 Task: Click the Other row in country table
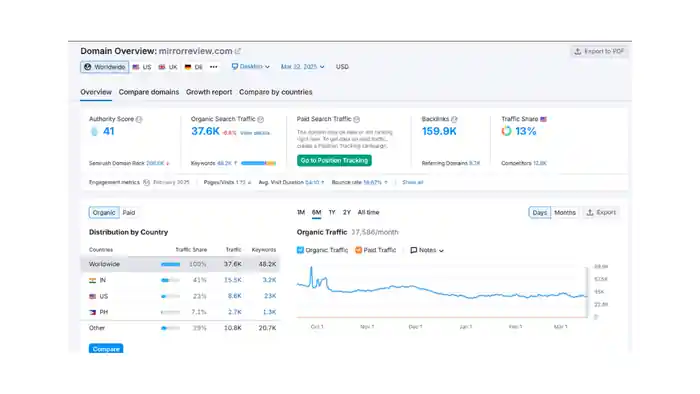coord(180,328)
